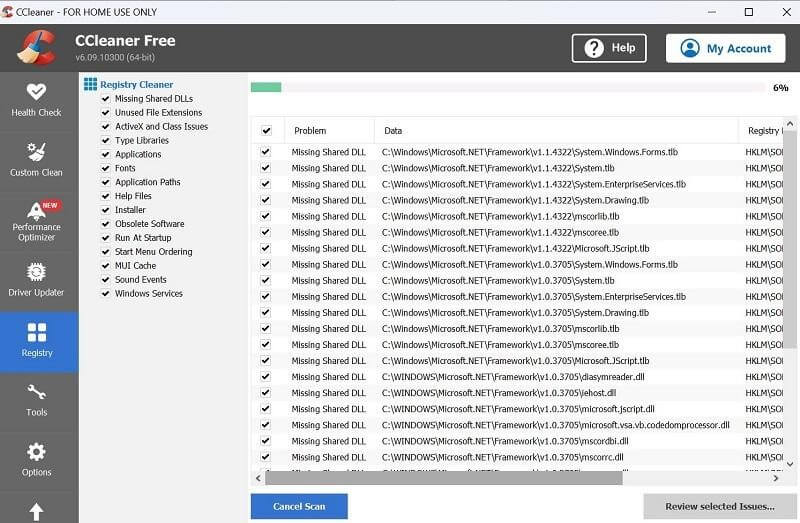Uncheck row for diasymreader.dll

(265, 377)
